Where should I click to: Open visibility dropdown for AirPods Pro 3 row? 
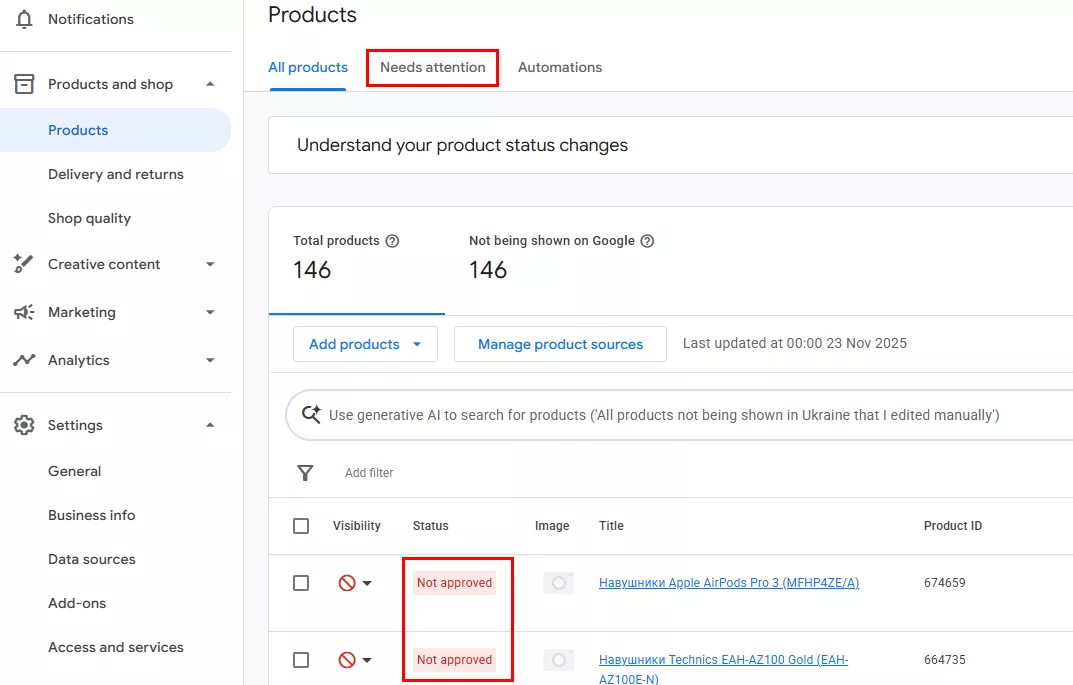pos(355,583)
